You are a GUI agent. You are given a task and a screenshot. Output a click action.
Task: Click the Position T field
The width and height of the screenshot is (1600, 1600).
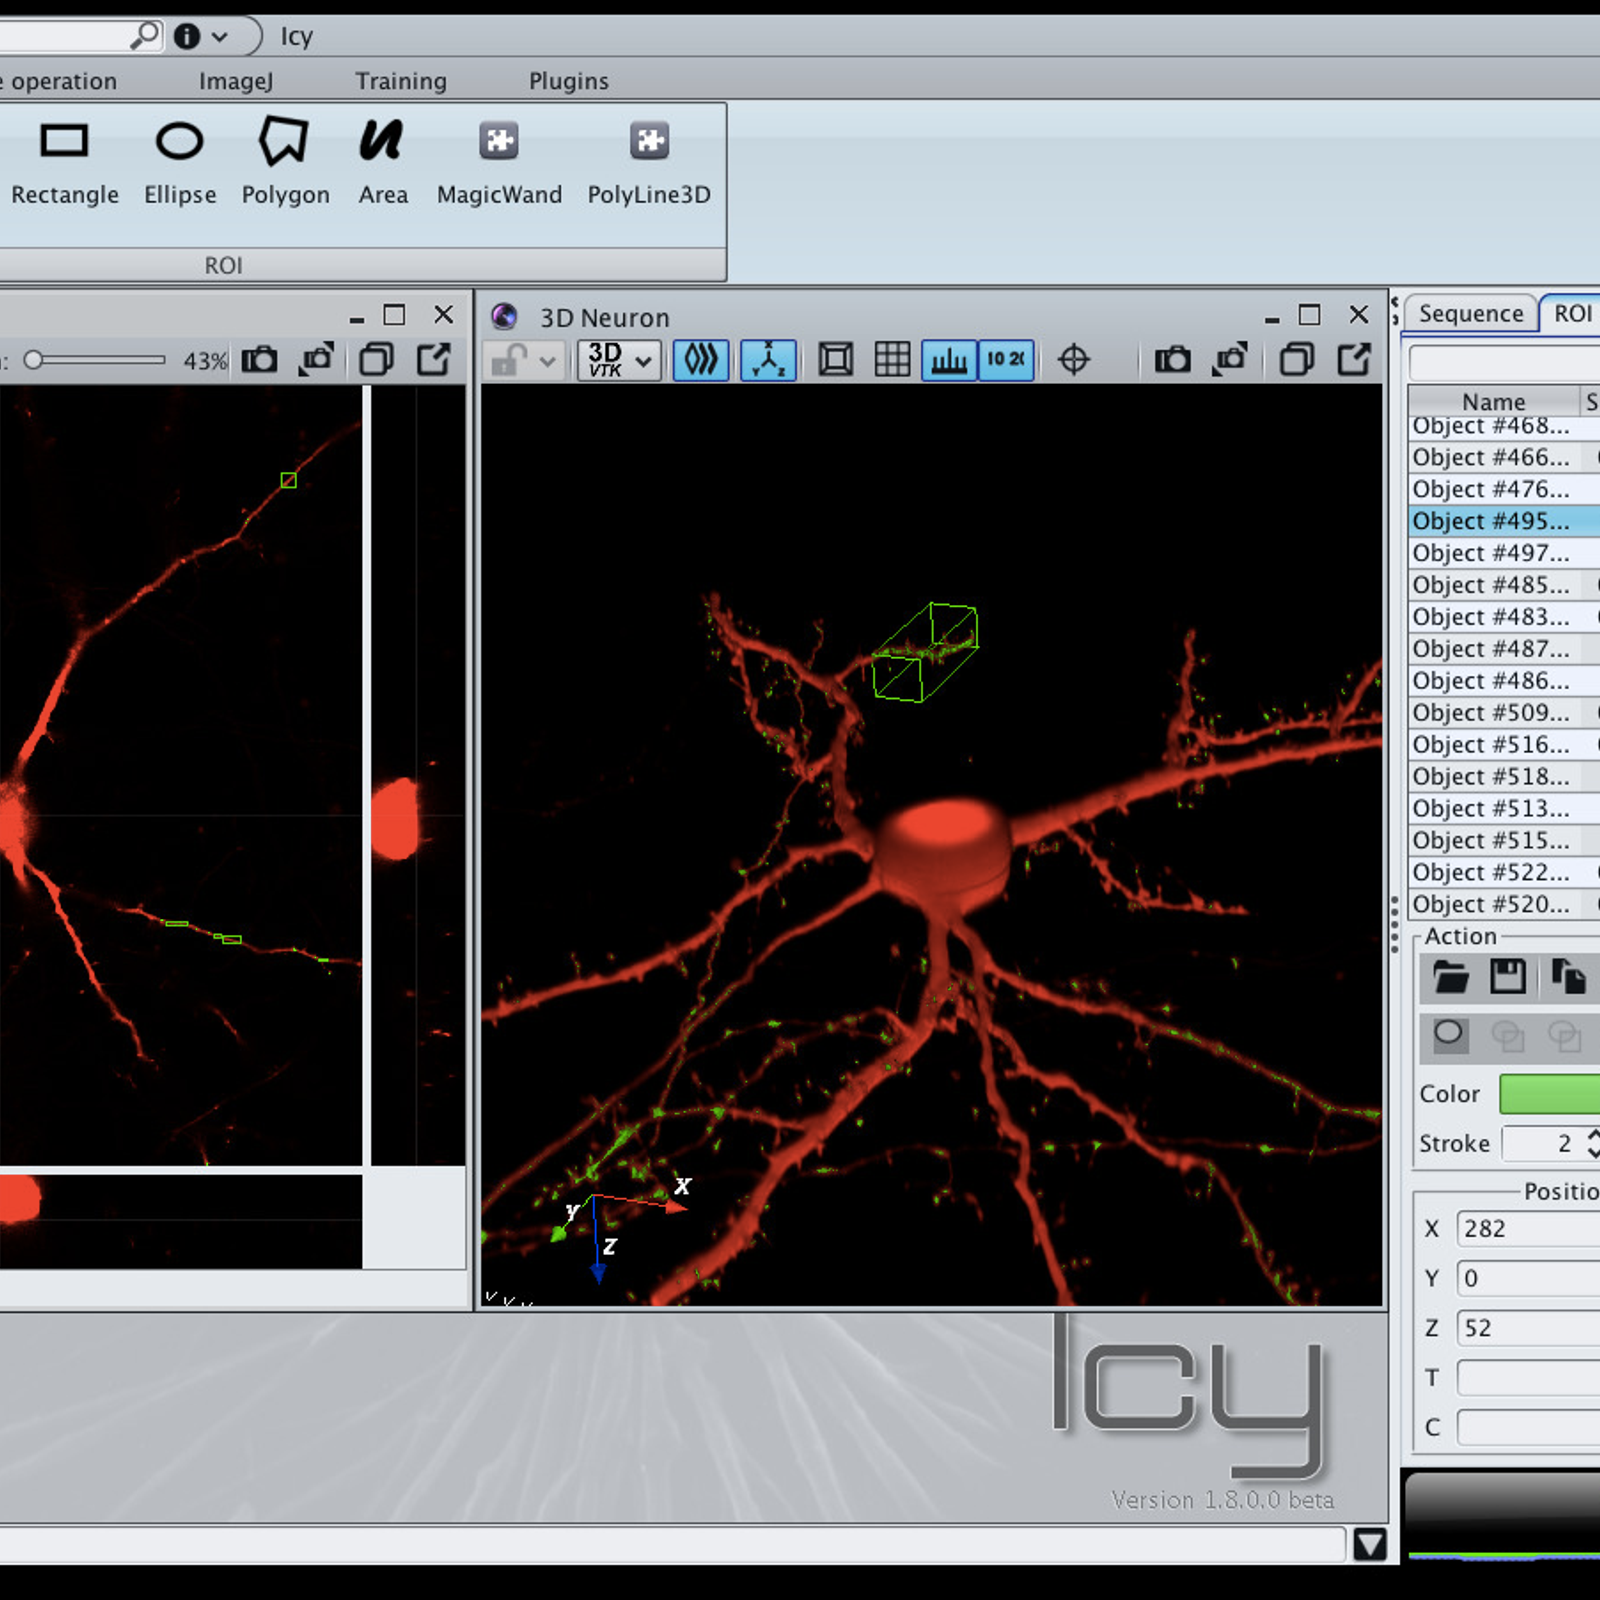point(1528,1378)
